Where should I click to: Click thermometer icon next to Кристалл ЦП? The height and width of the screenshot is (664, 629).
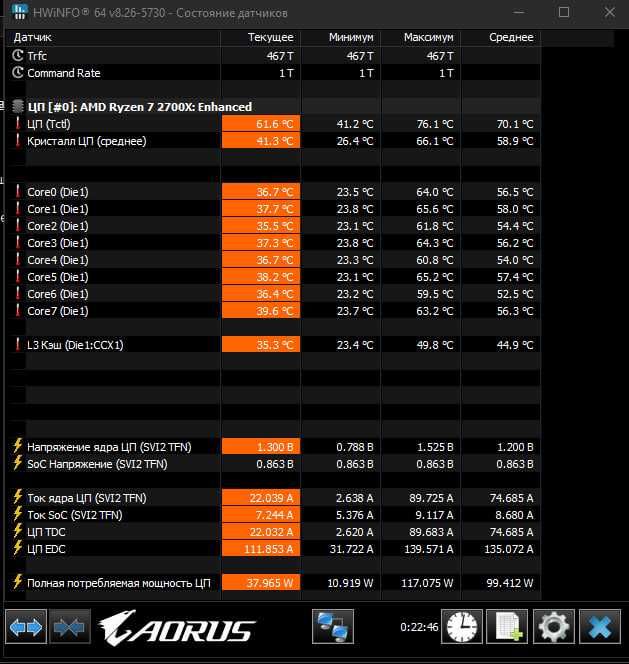(17, 141)
